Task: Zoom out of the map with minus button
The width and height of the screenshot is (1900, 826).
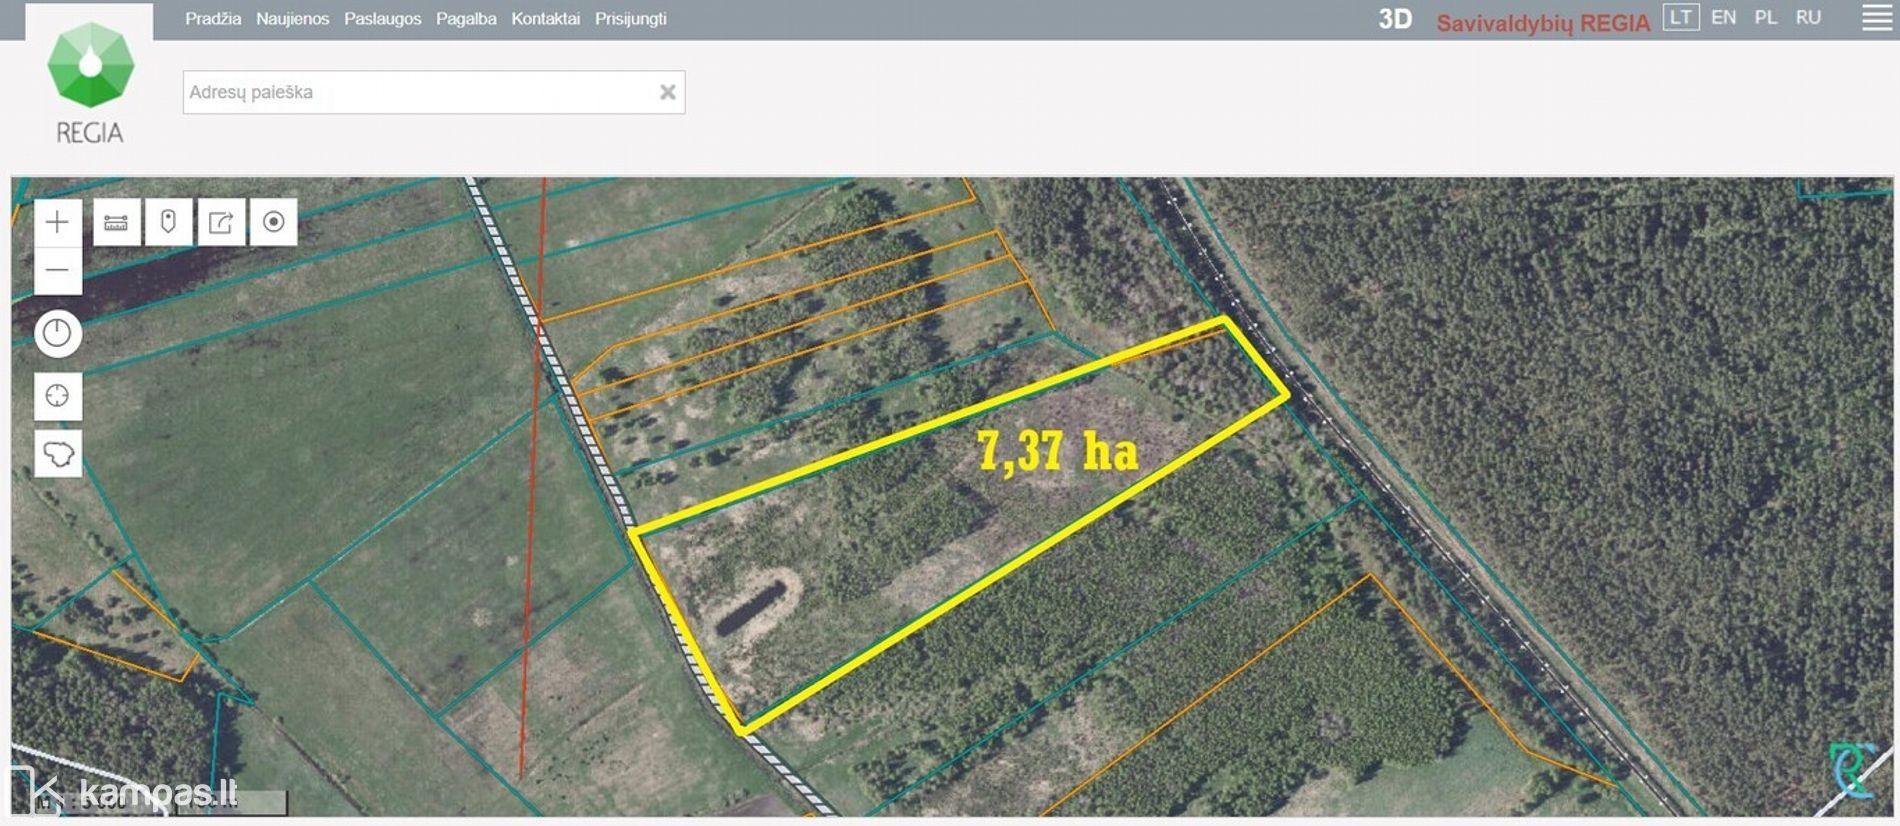Action: pos(58,270)
